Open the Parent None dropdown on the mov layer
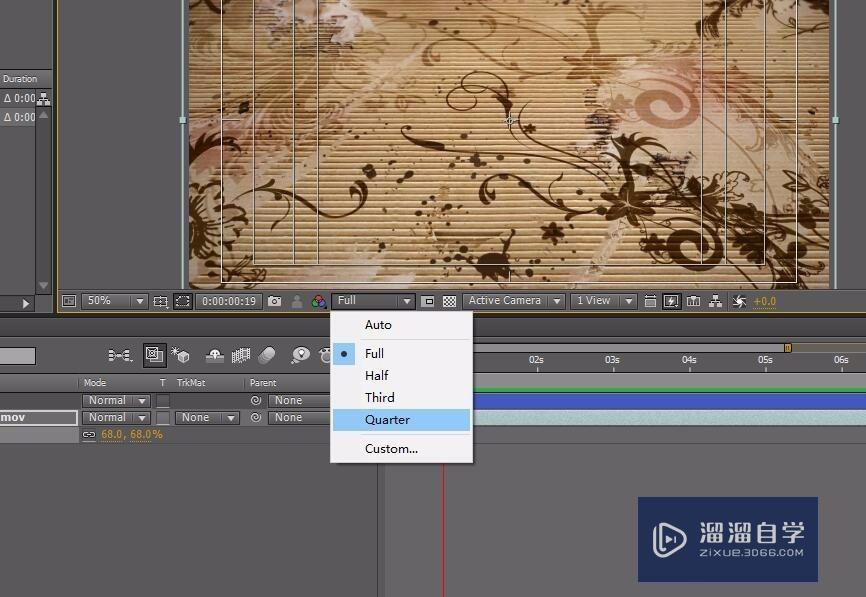 [x=299, y=418]
